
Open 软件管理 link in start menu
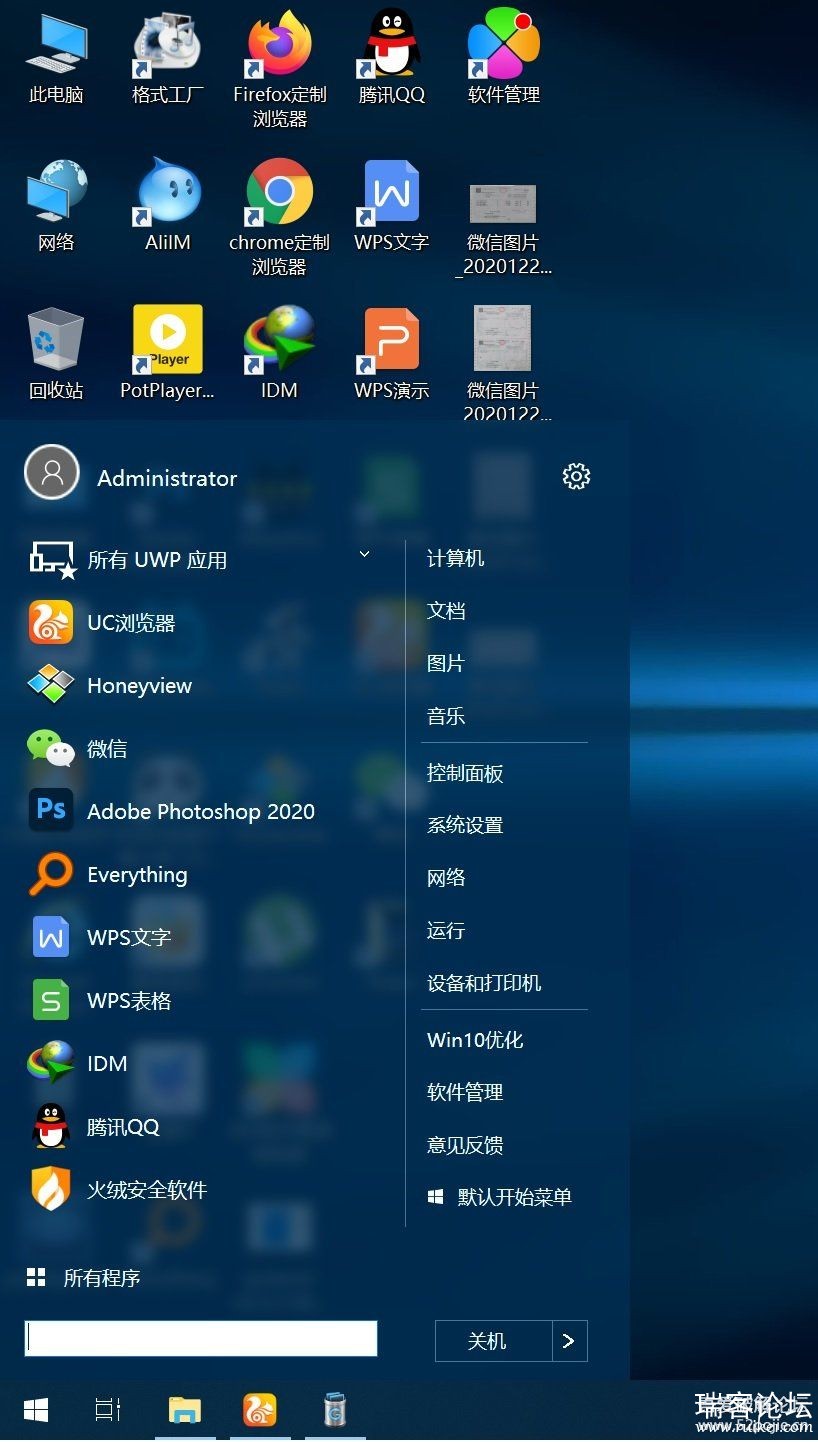tap(465, 1092)
